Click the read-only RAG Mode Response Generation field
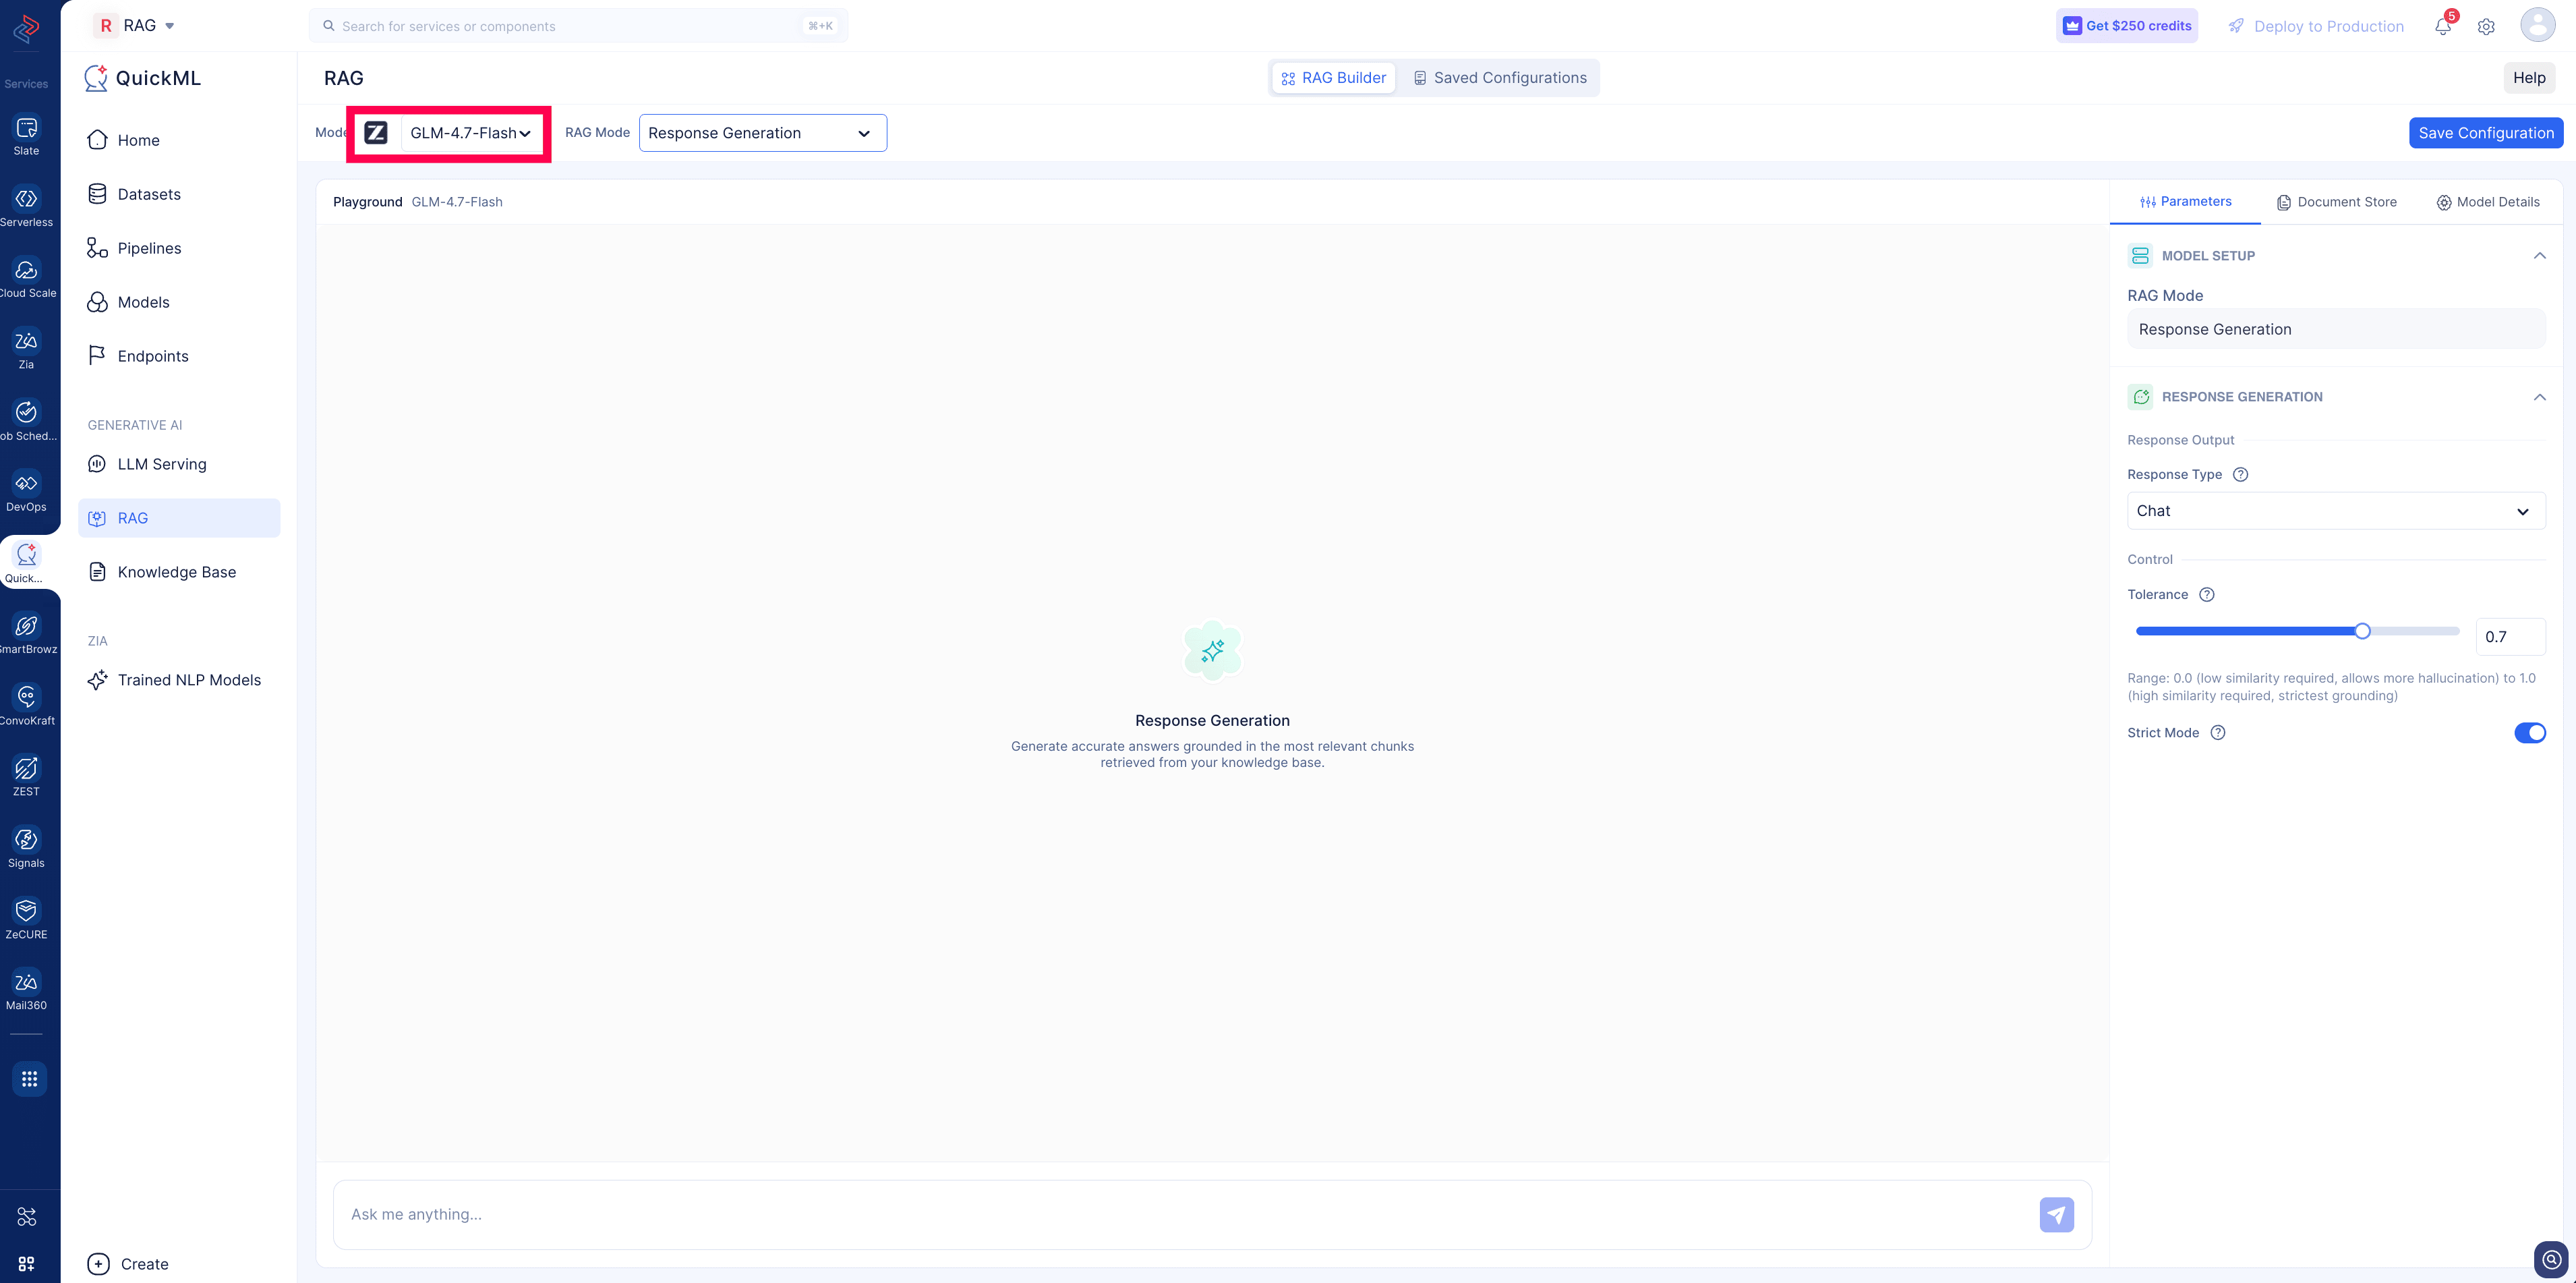The image size is (2576, 1283). (x=2336, y=330)
